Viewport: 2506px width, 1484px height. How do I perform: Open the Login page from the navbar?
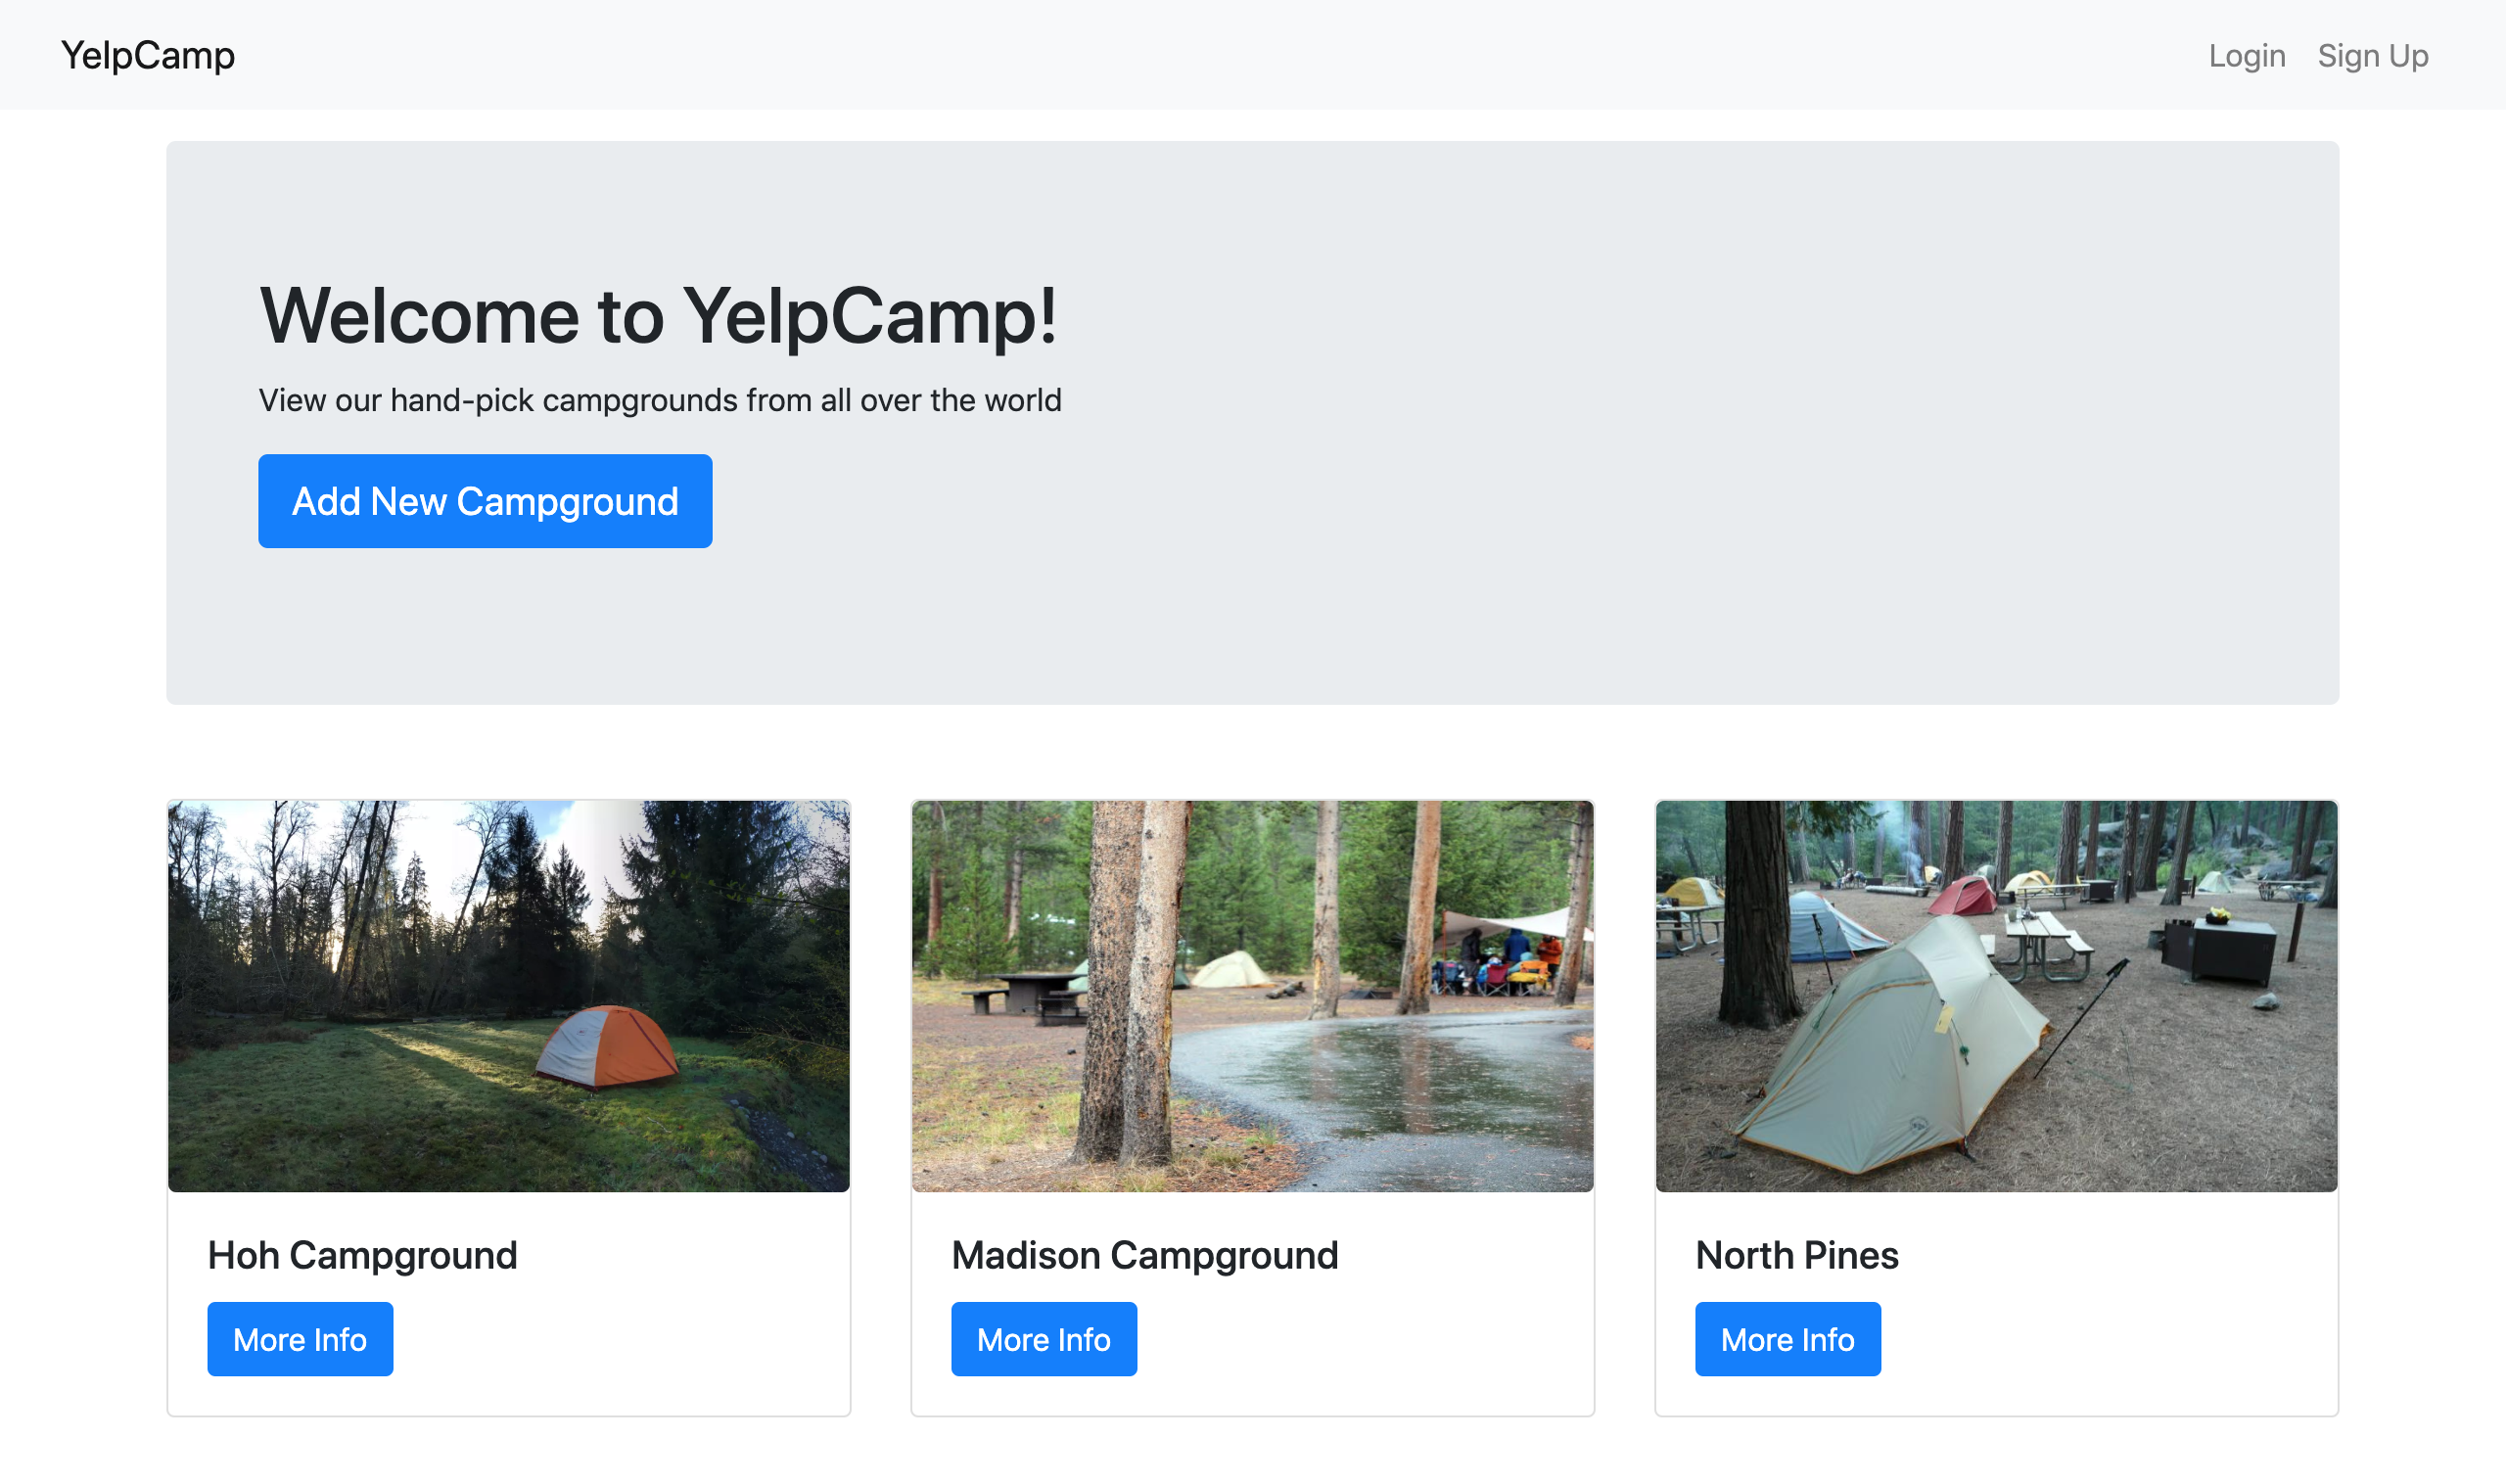tap(2246, 55)
